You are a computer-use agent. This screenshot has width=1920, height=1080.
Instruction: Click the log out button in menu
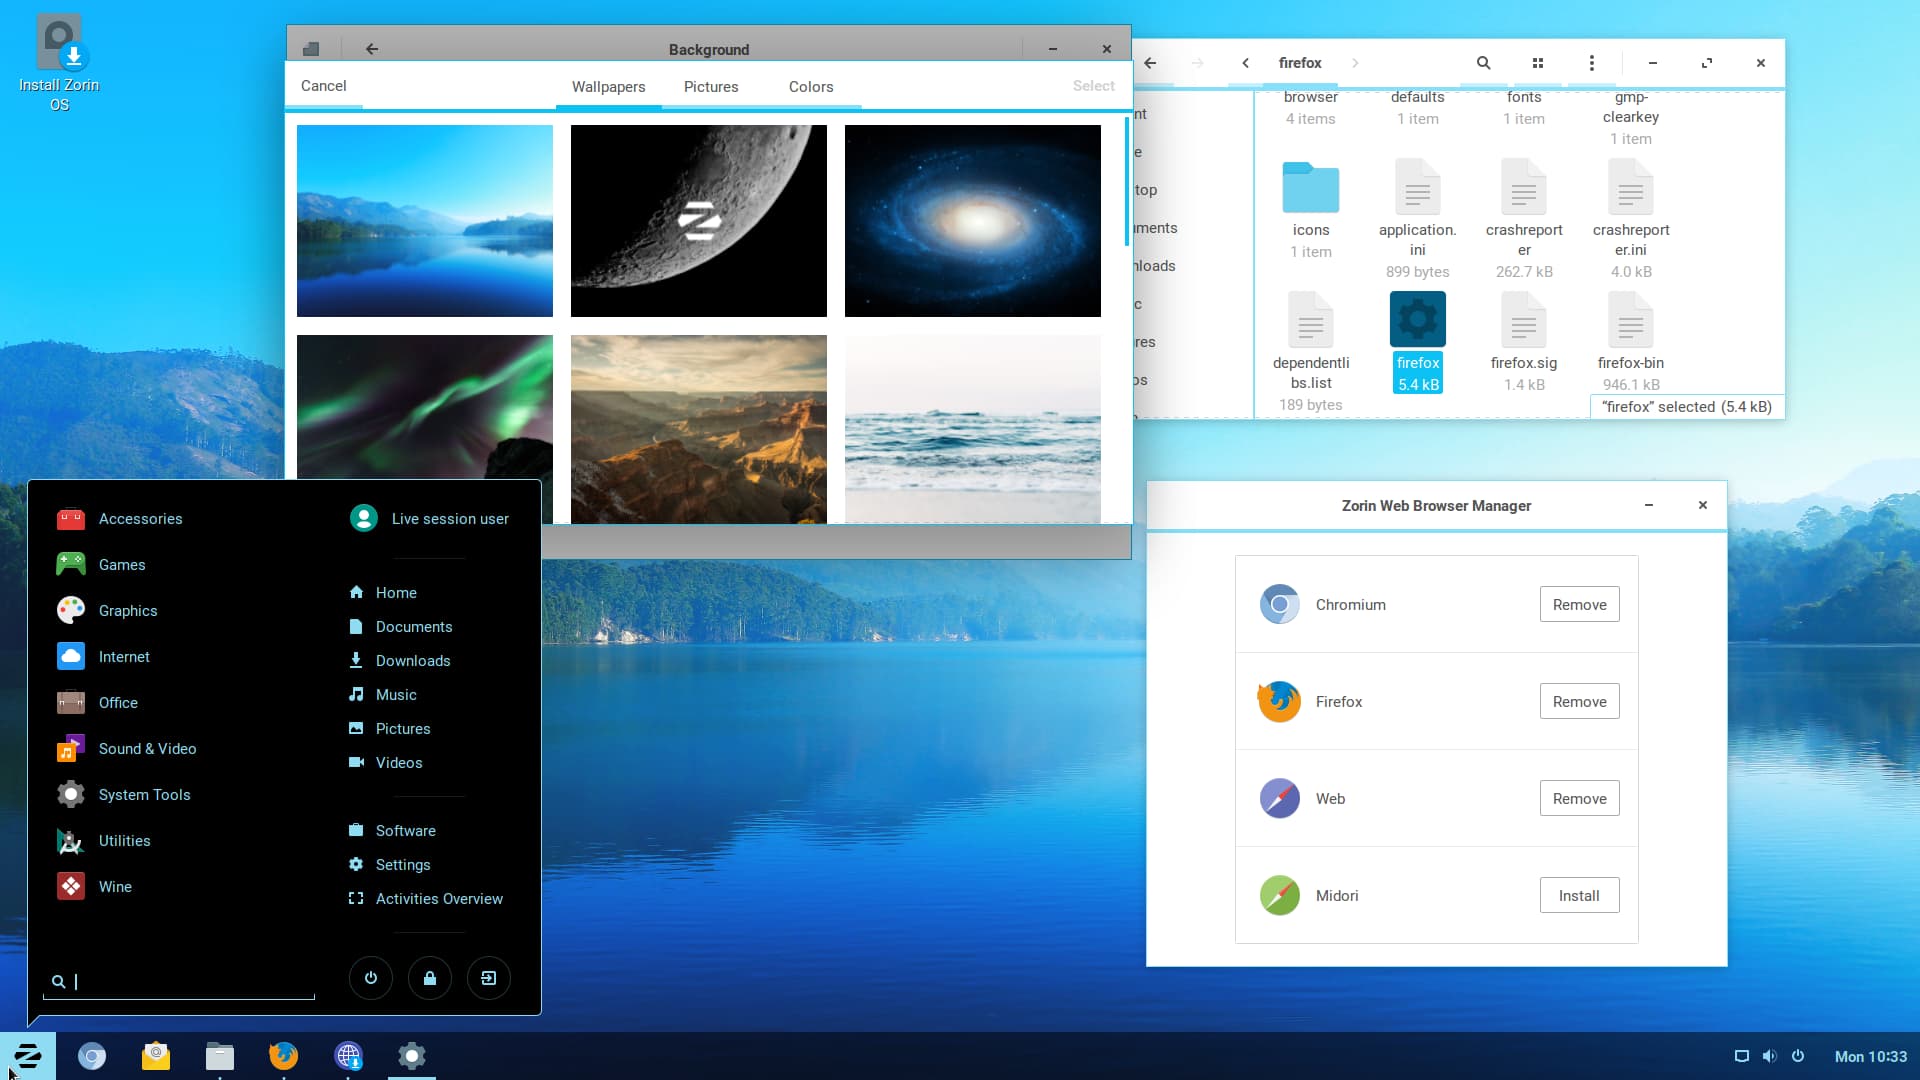point(489,978)
